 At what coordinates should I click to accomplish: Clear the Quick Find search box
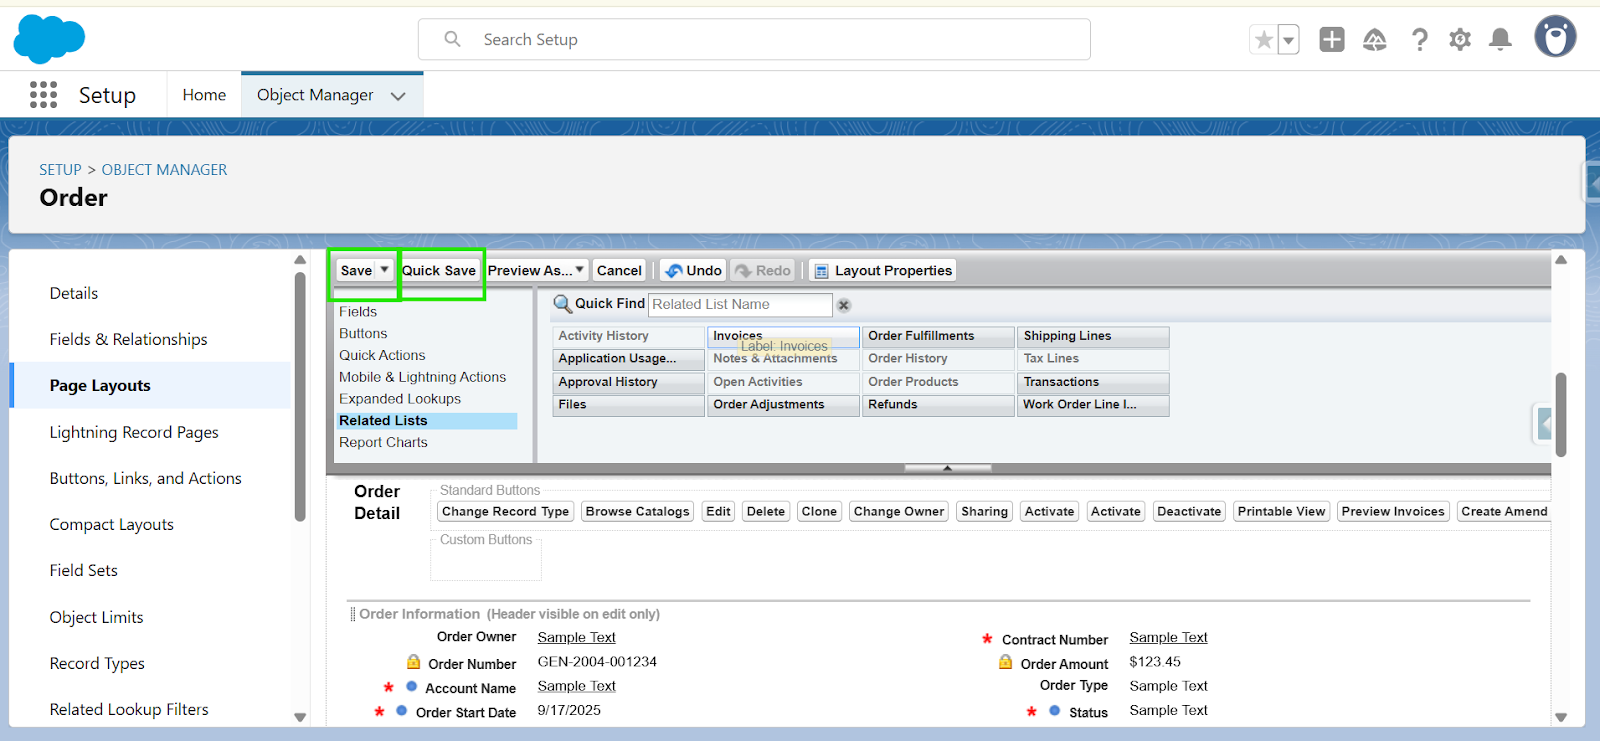coord(844,305)
